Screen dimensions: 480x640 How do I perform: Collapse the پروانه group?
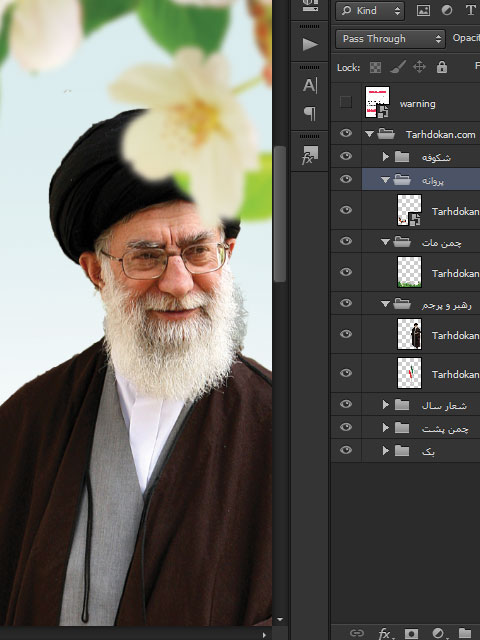385,180
